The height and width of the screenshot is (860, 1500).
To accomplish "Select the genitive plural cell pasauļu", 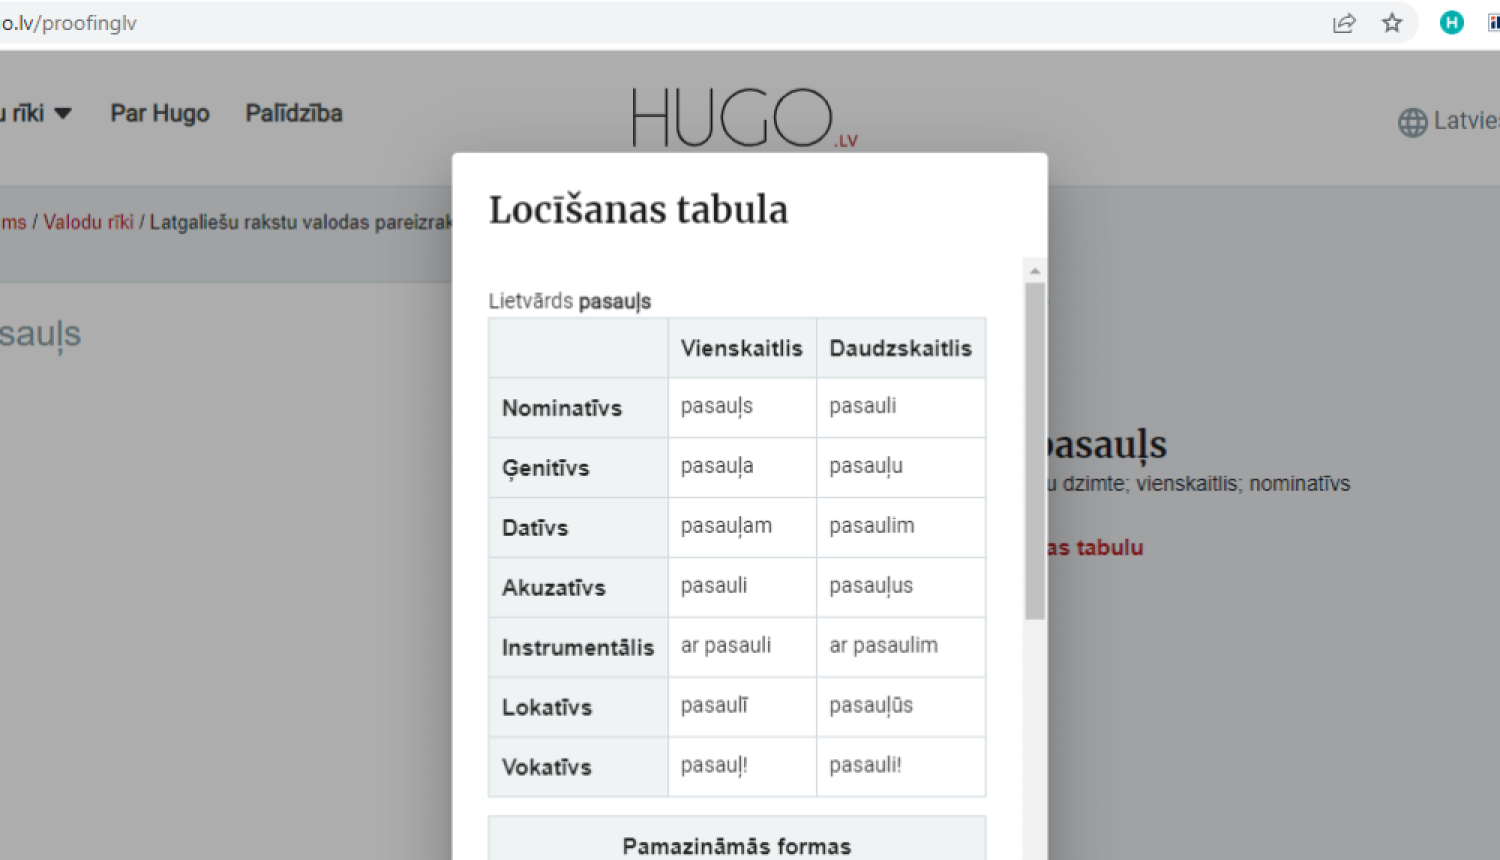I will pos(866,466).
